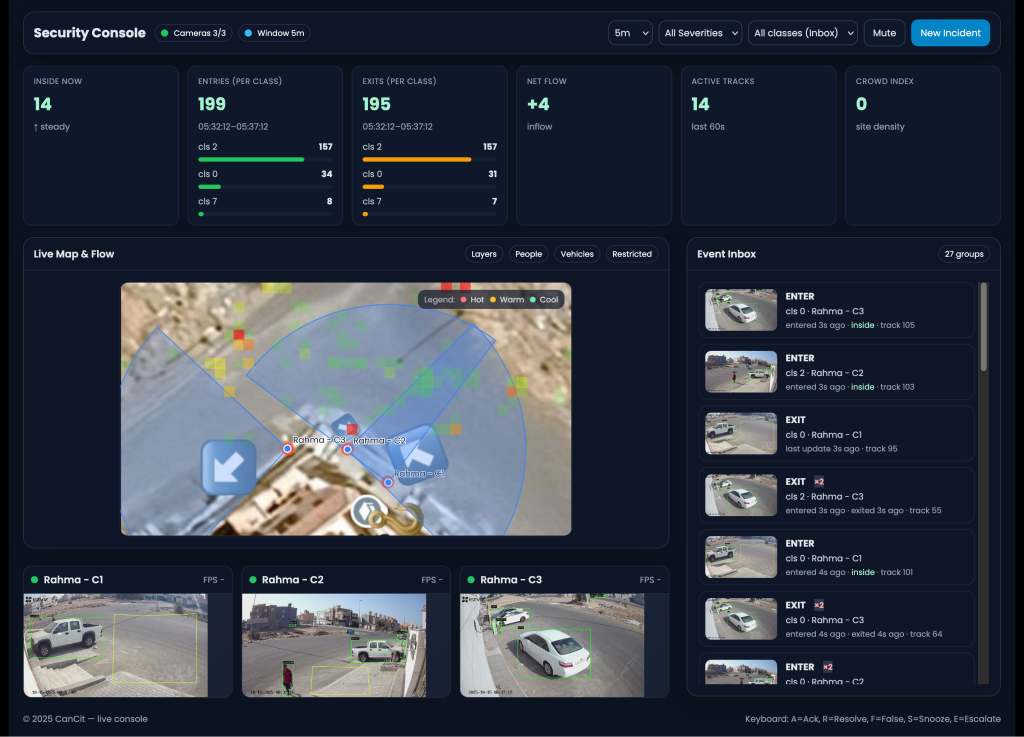
Task: Open the 5m time window dropdown
Action: click(630, 33)
